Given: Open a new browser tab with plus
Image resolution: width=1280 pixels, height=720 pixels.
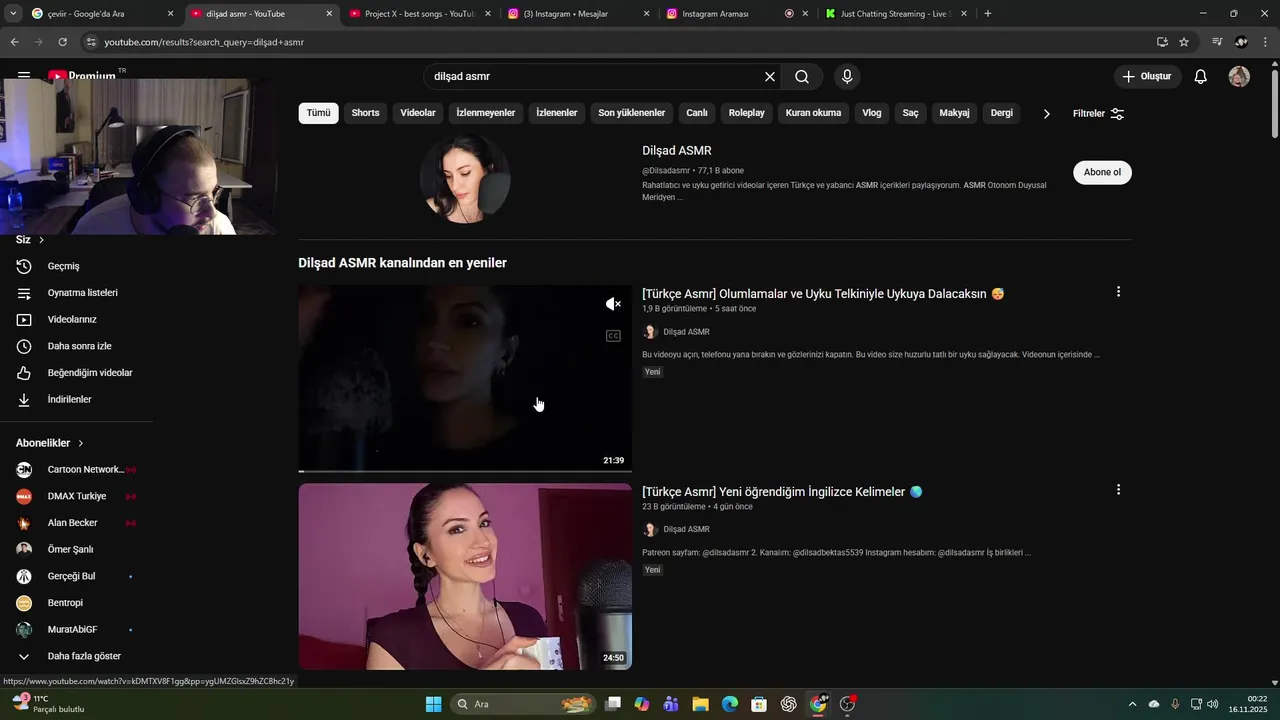Looking at the screenshot, I should pos(988,14).
